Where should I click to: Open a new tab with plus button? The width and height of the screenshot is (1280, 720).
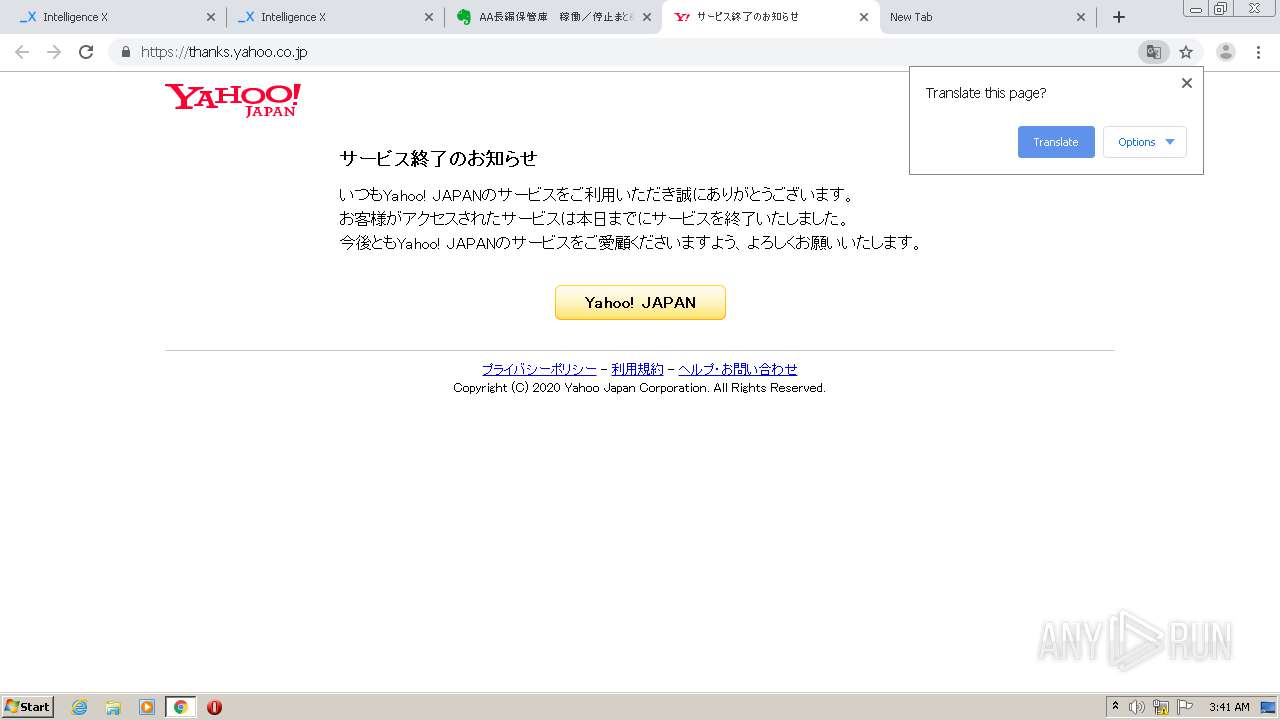[x=1119, y=17]
